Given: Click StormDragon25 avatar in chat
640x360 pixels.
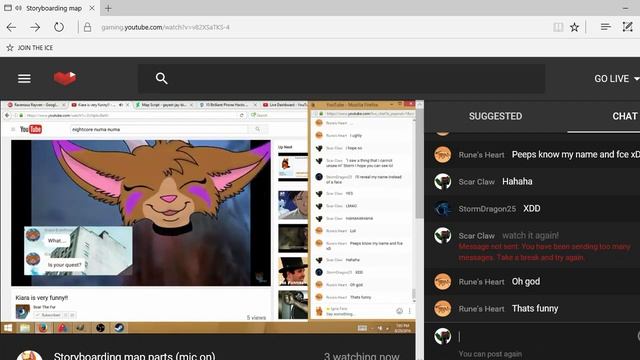Looking at the screenshot, I should (442, 209).
